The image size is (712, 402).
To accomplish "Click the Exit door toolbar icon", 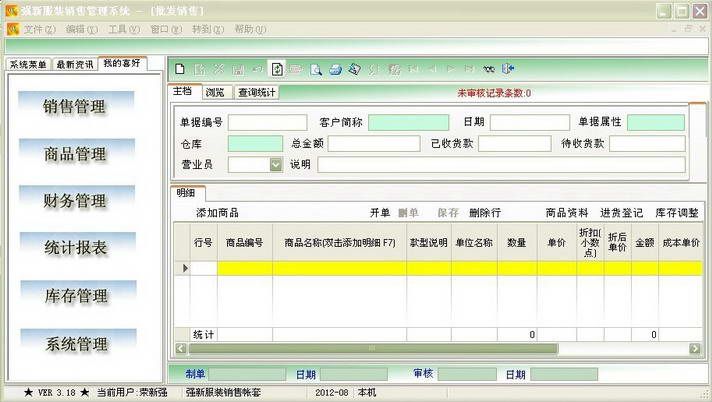I will click(x=508, y=69).
